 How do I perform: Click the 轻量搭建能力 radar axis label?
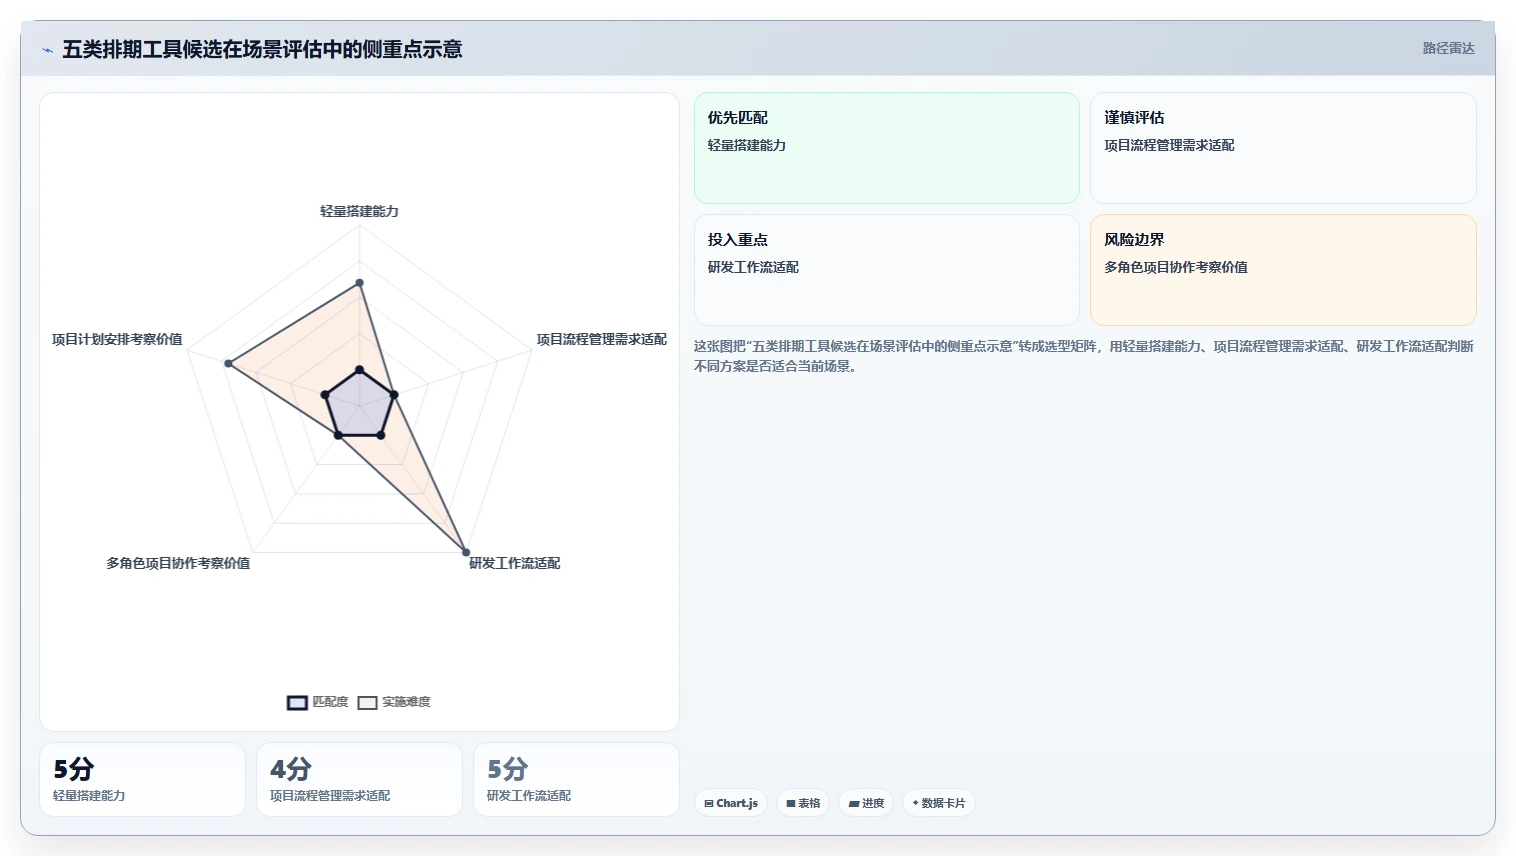[359, 211]
